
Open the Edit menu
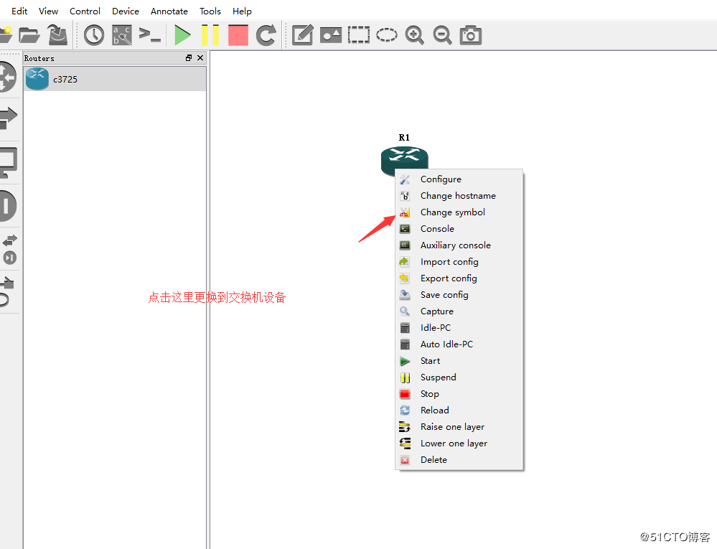[19, 11]
